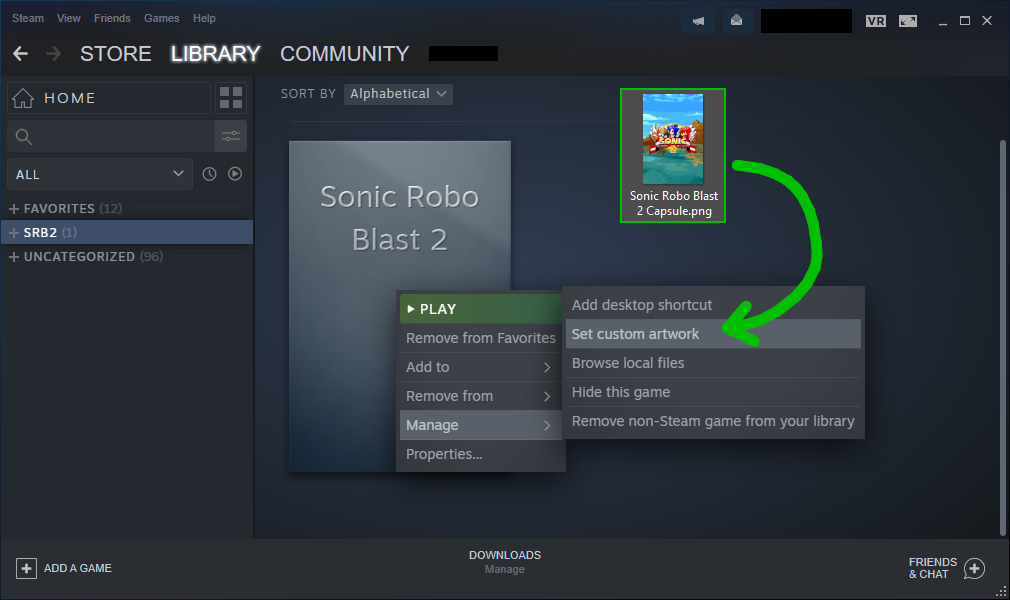Go forward with the right arrow
1010x600 pixels.
(53, 53)
